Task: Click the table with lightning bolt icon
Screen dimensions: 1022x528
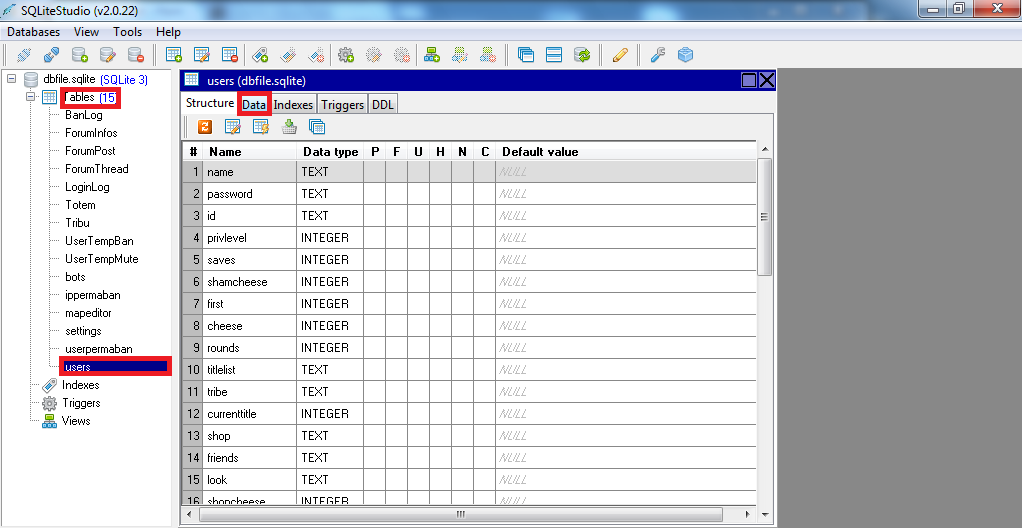Action: tap(261, 127)
